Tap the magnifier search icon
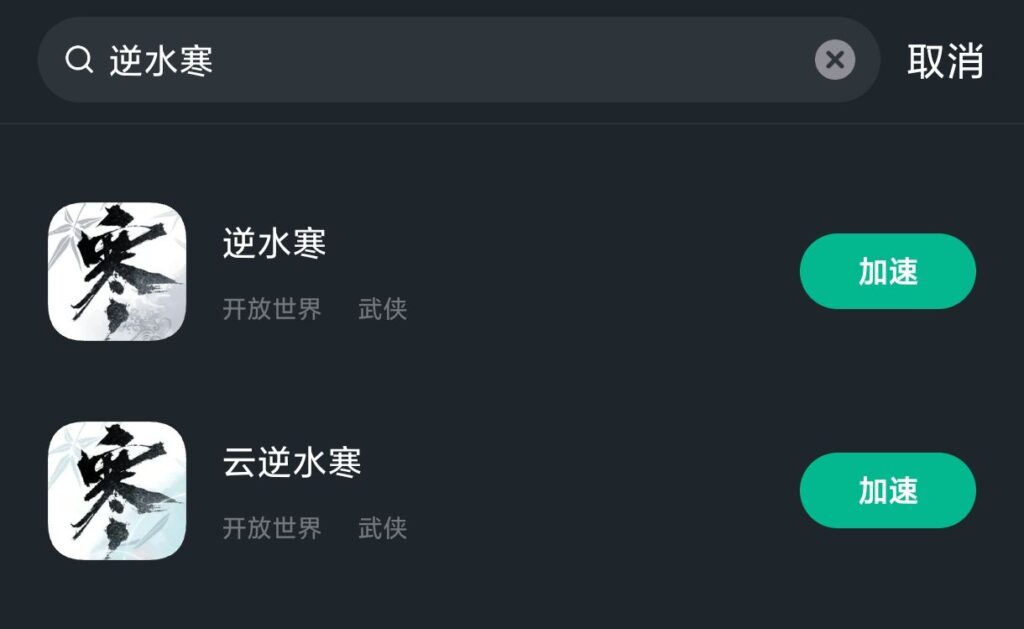This screenshot has width=1024, height=629. 79,60
